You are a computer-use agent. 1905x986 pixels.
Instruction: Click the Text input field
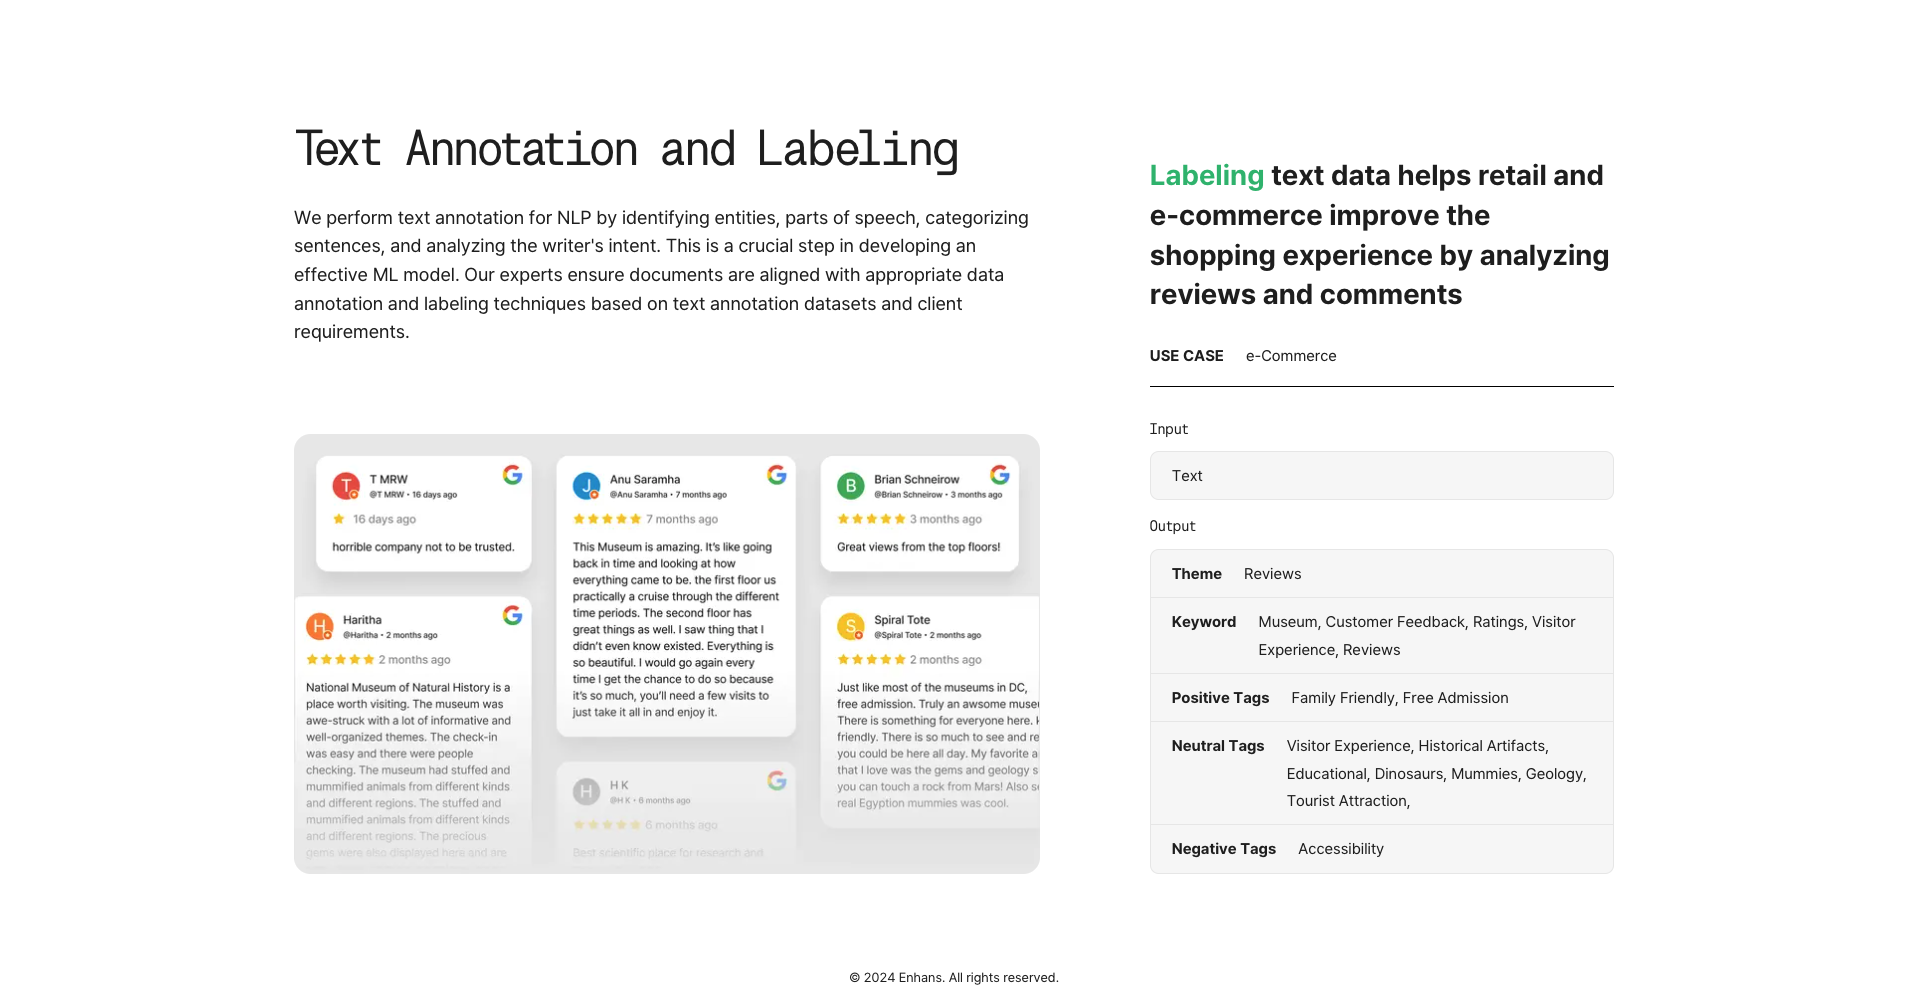tap(1381, 476)
